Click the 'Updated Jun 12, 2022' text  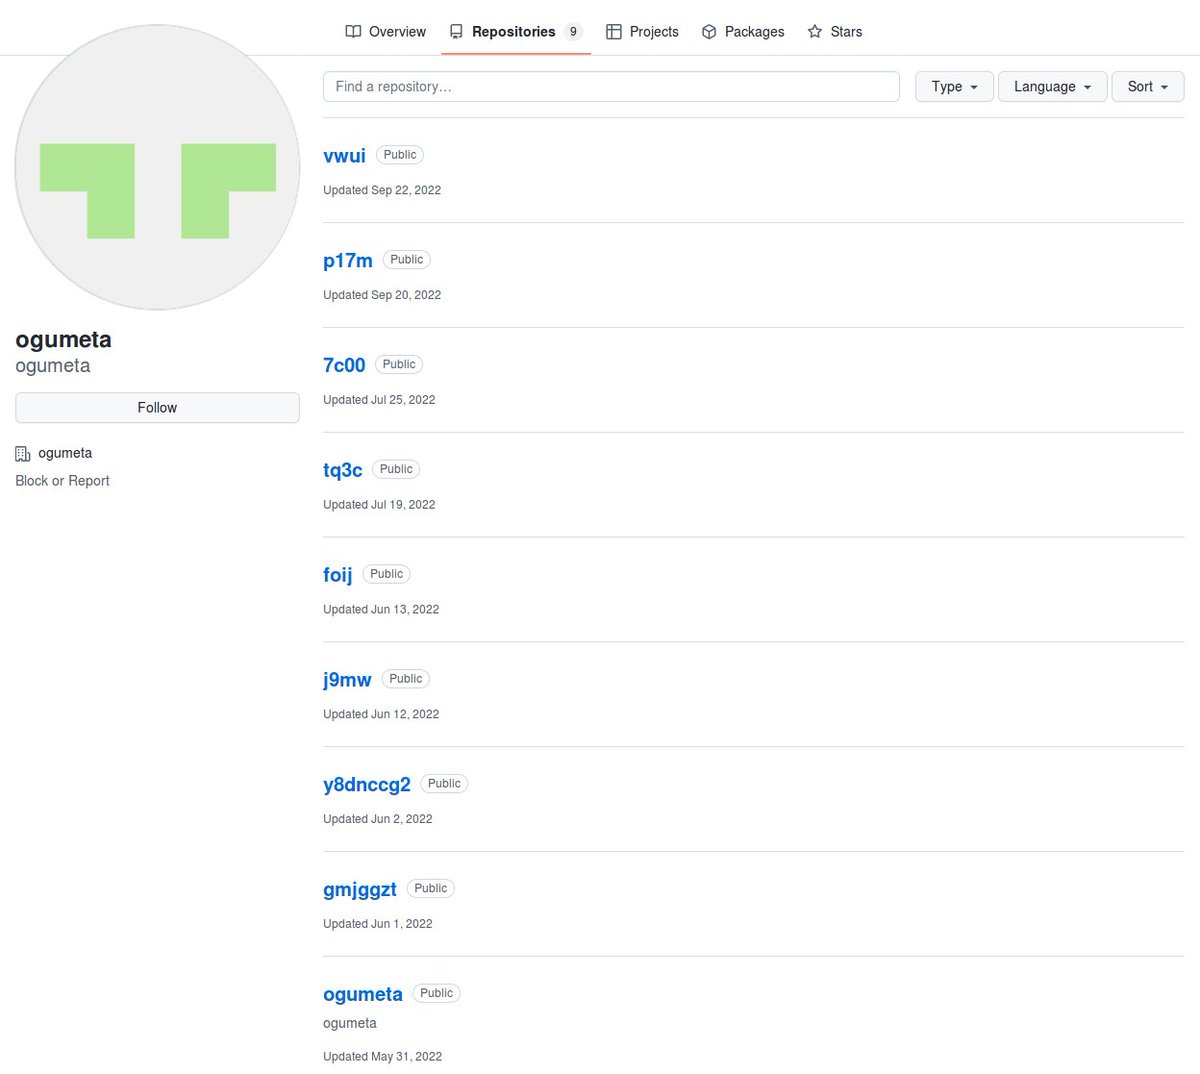pos(381,715)
